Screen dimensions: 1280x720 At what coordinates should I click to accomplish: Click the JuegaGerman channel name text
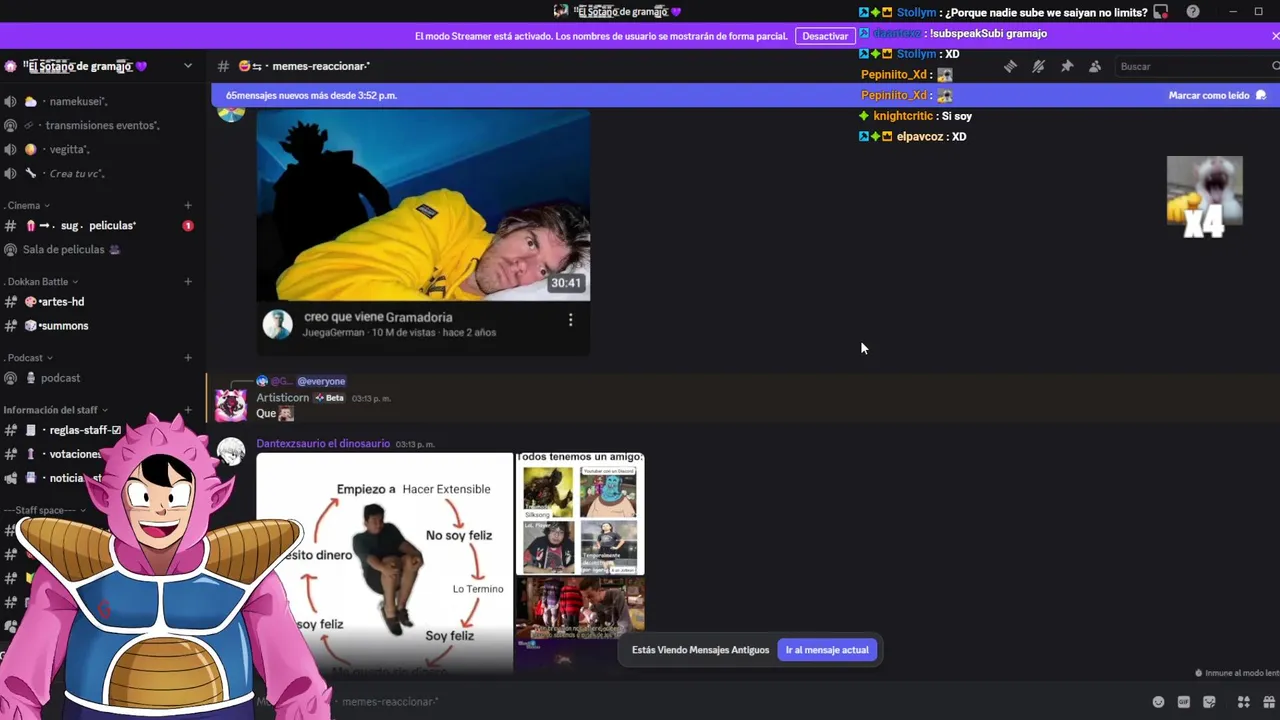333,332
